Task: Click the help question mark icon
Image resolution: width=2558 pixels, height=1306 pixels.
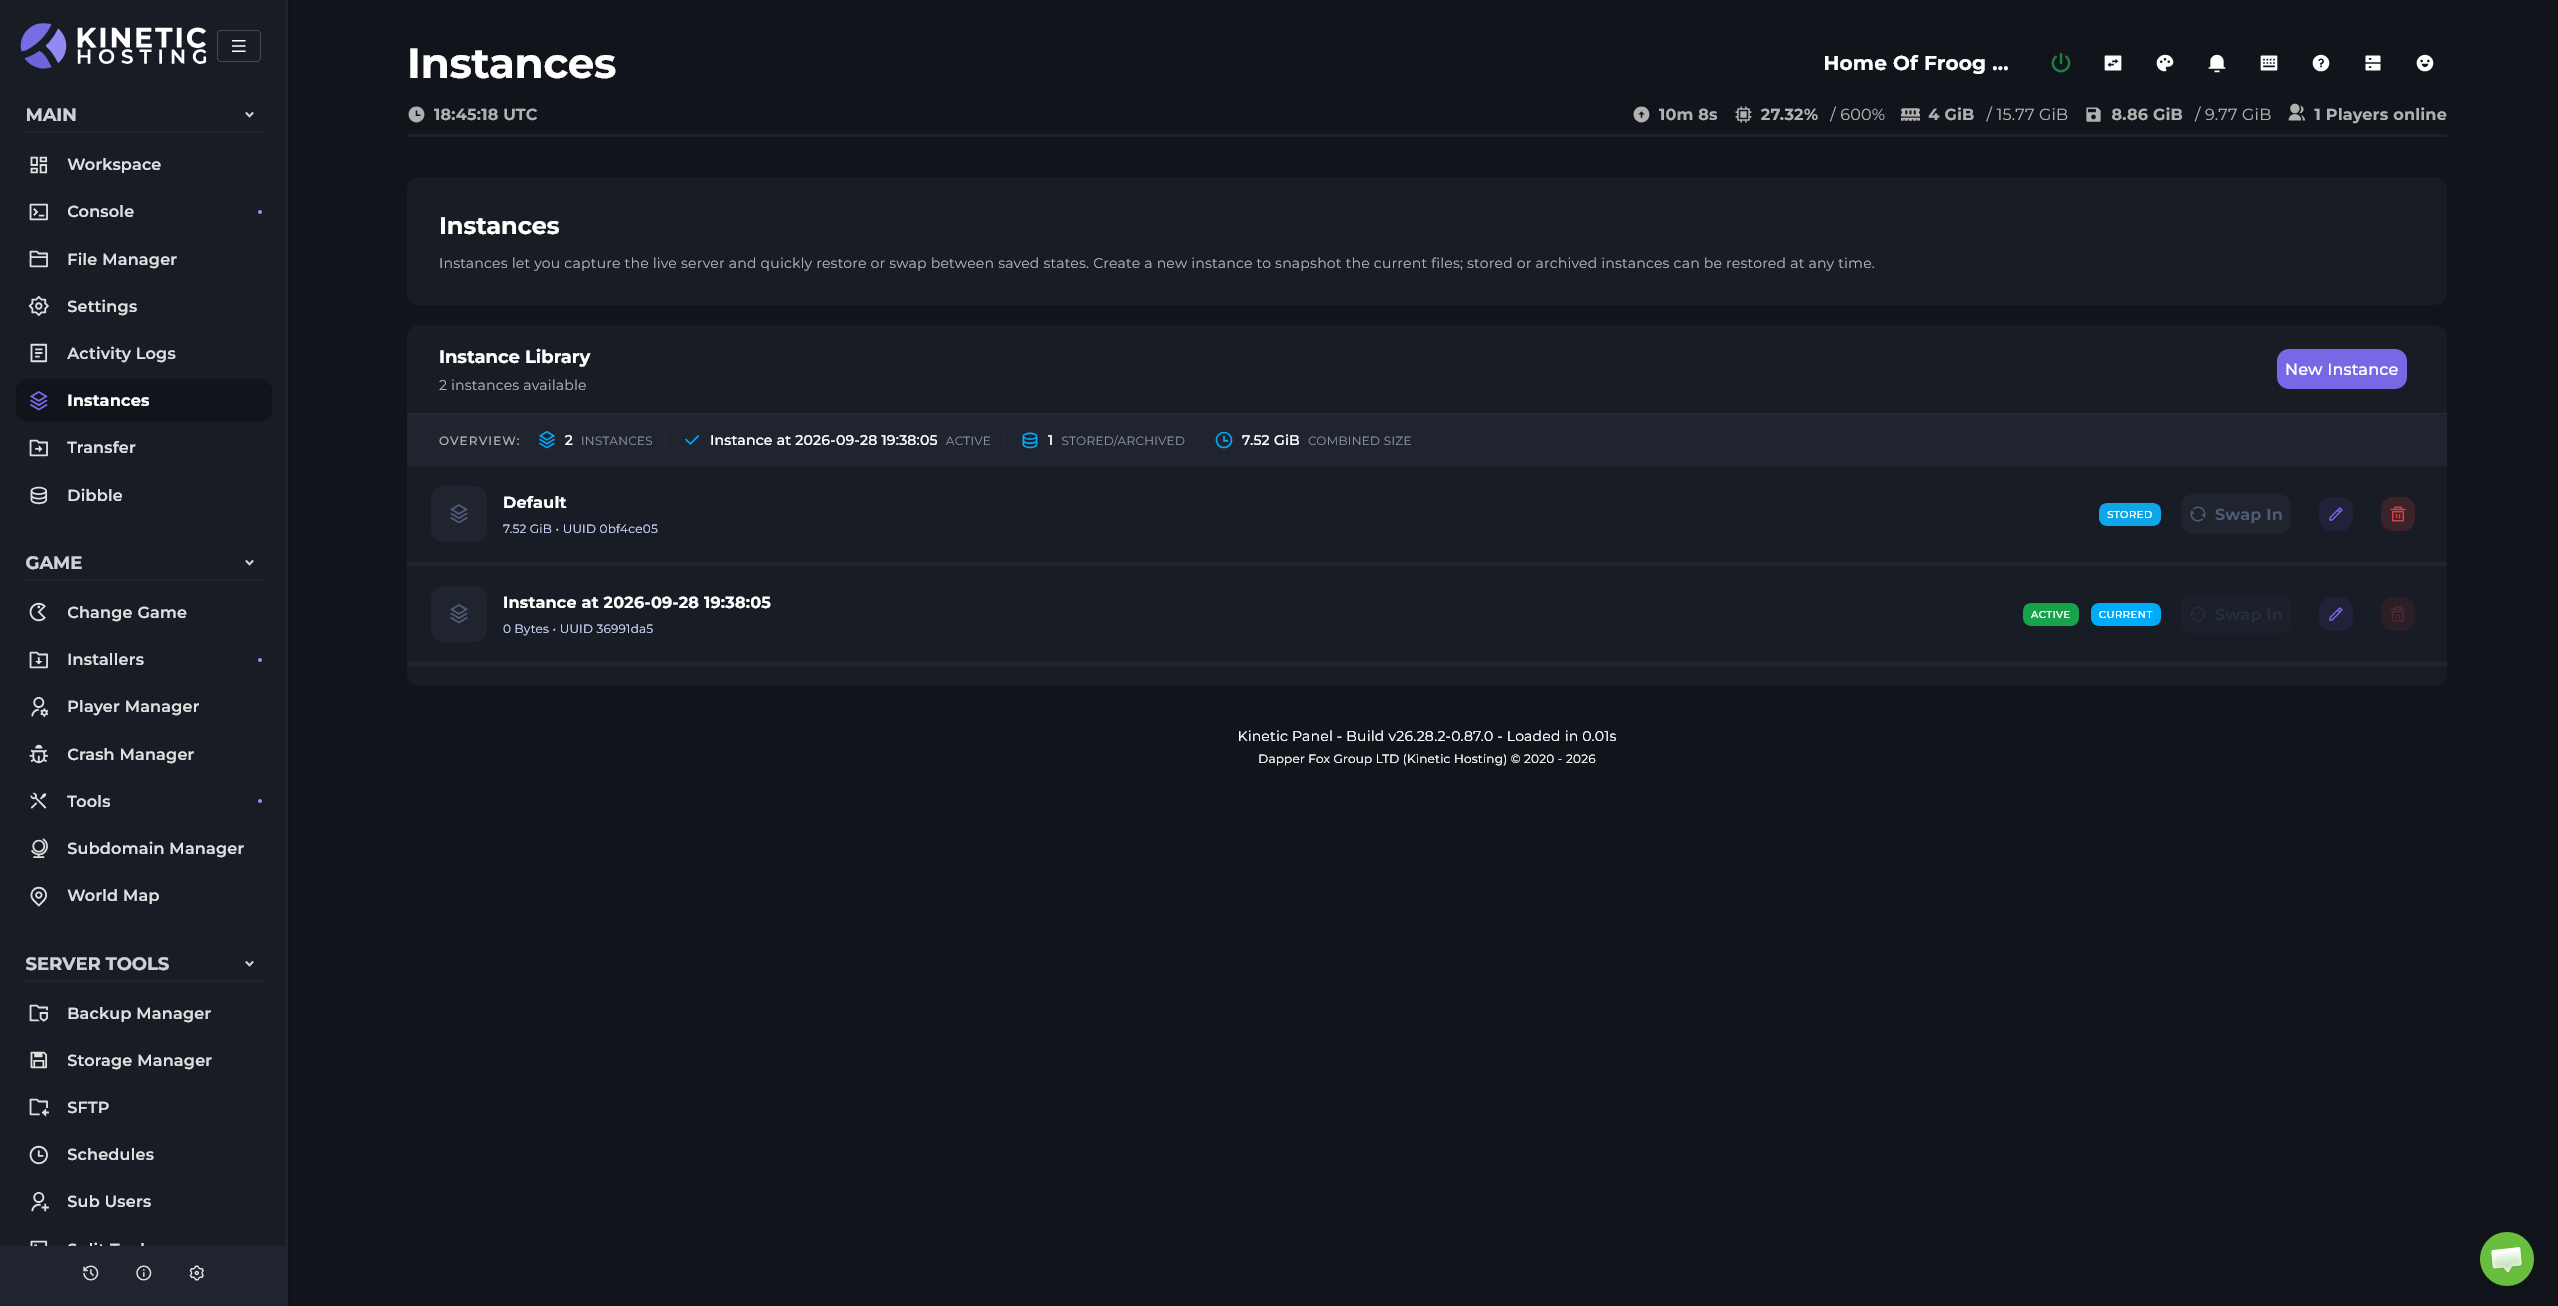Action: pyautogui.click(x=2321, y=63)
